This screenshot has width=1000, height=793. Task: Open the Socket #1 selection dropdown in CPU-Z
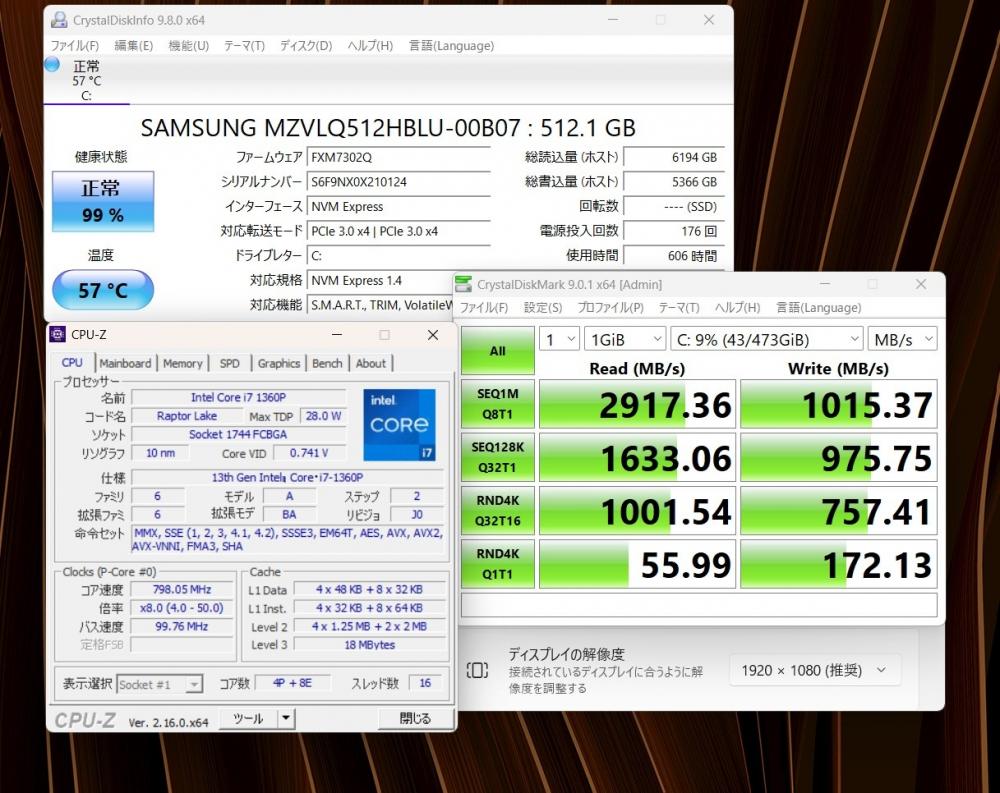tap(160, 685)
